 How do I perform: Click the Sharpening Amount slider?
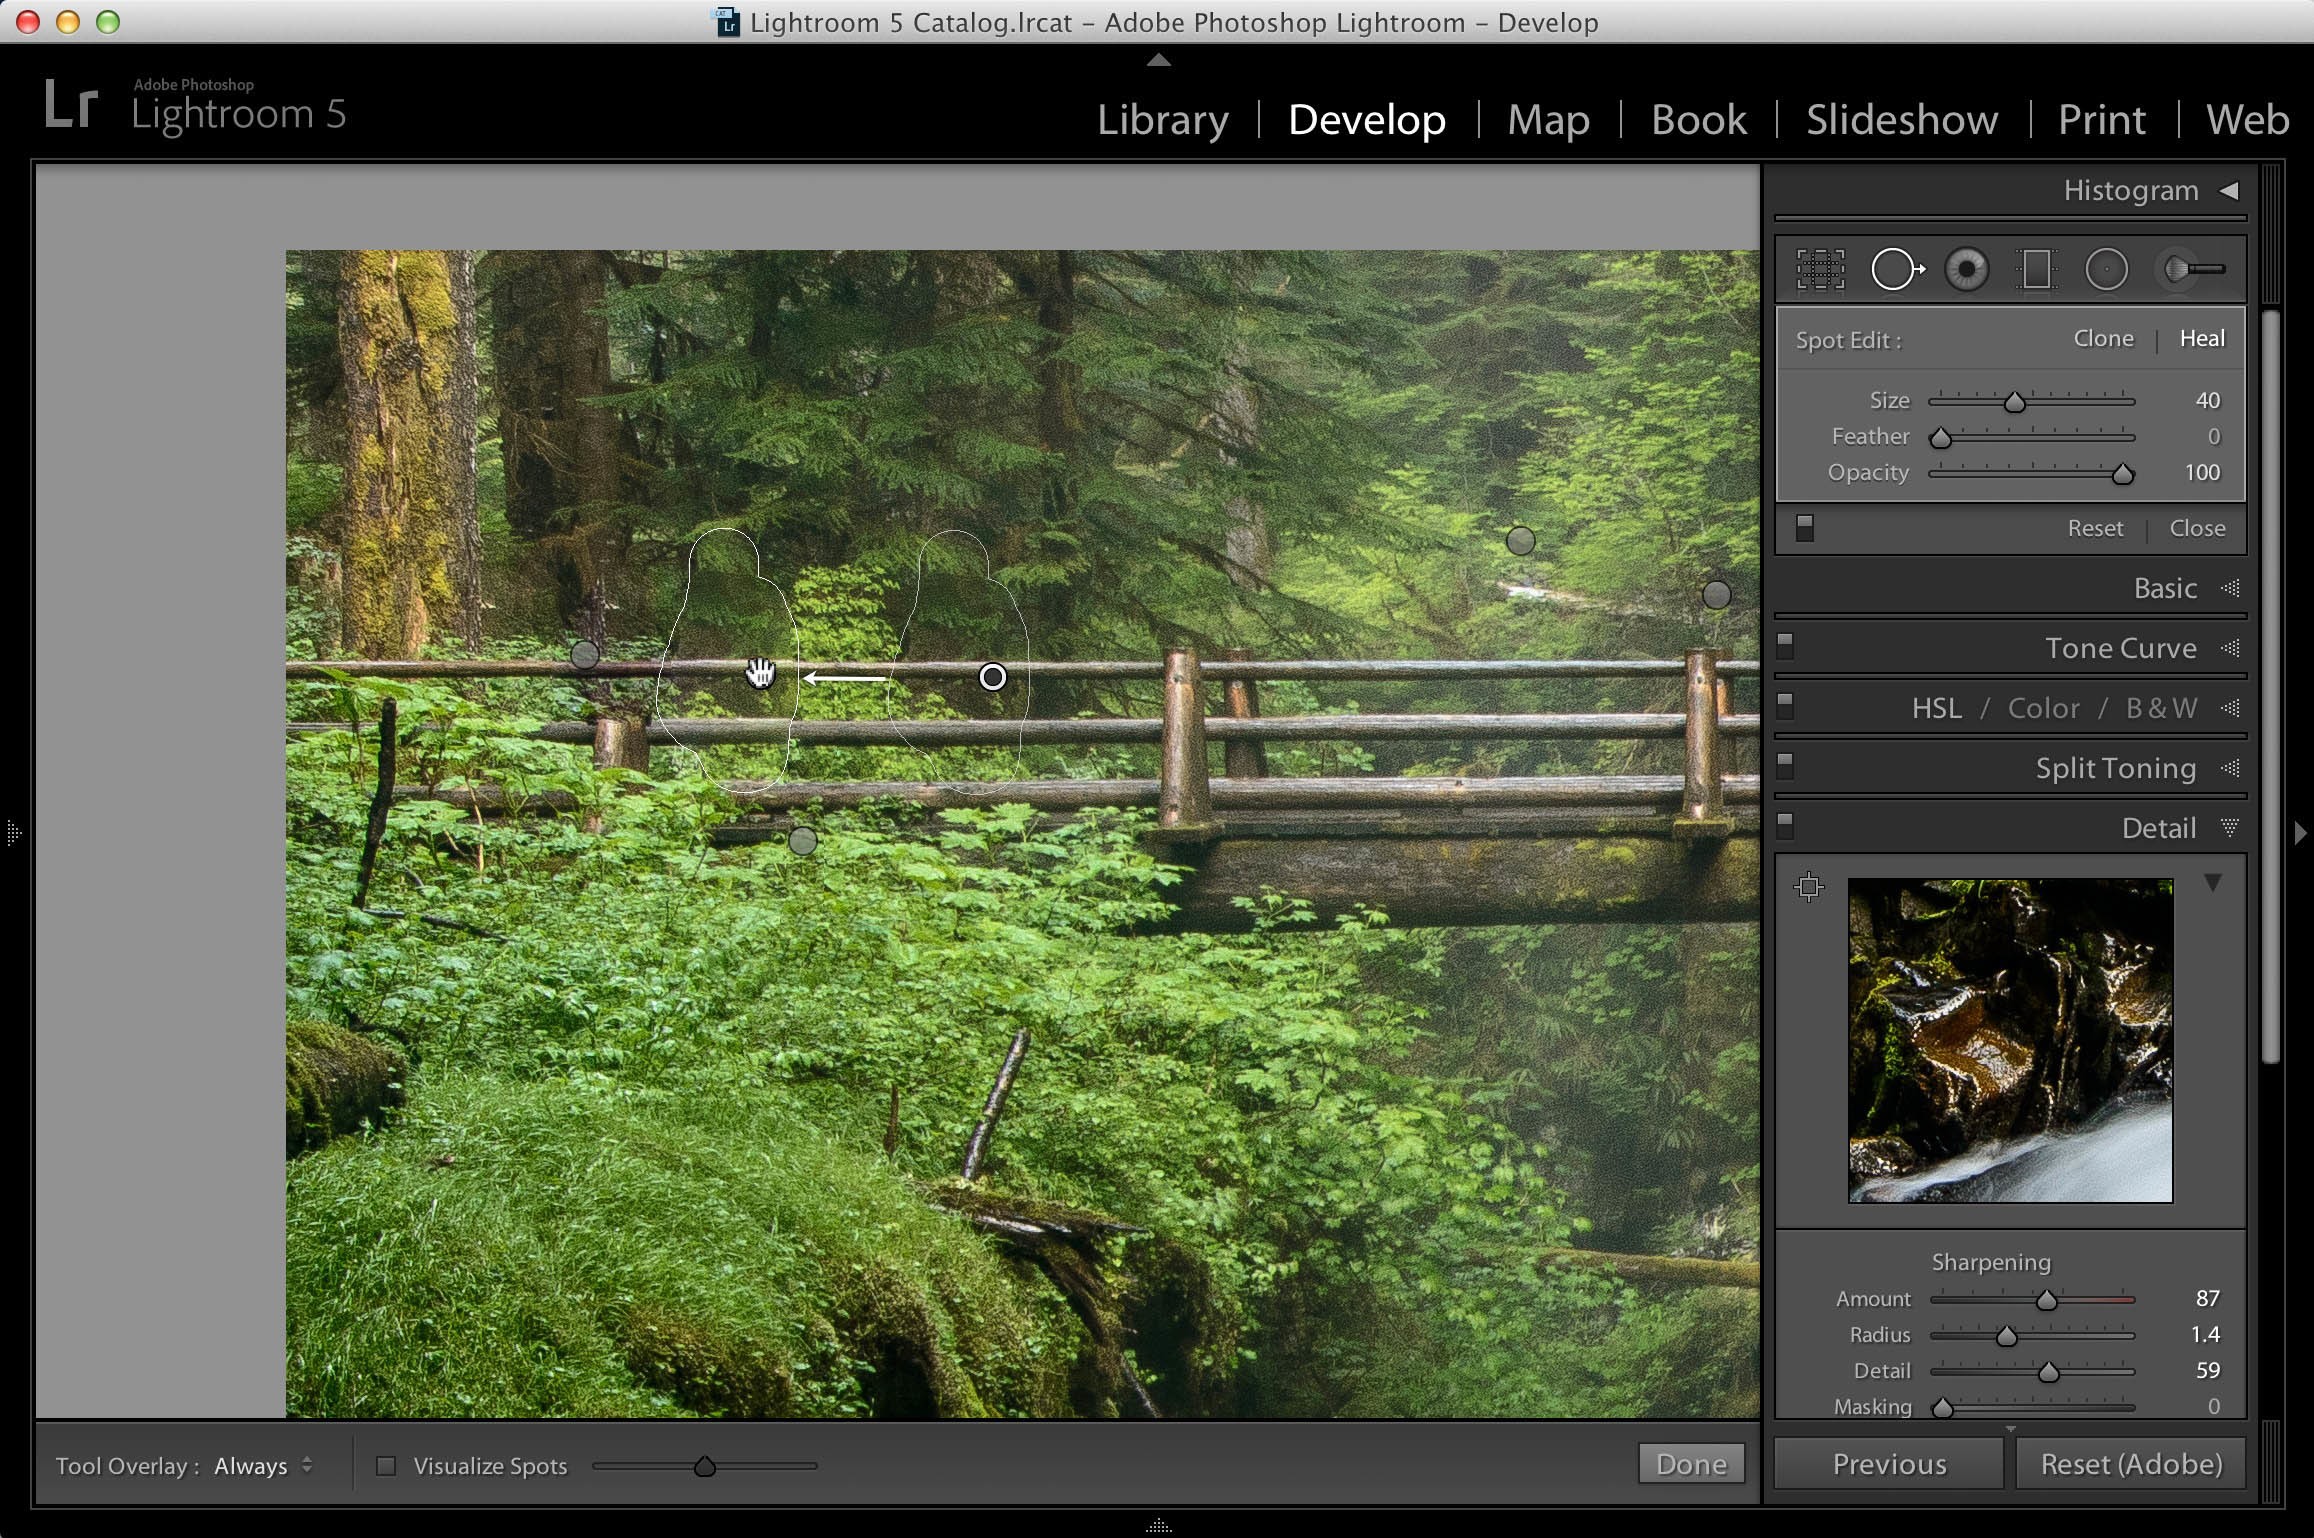coord(2032,1299)
